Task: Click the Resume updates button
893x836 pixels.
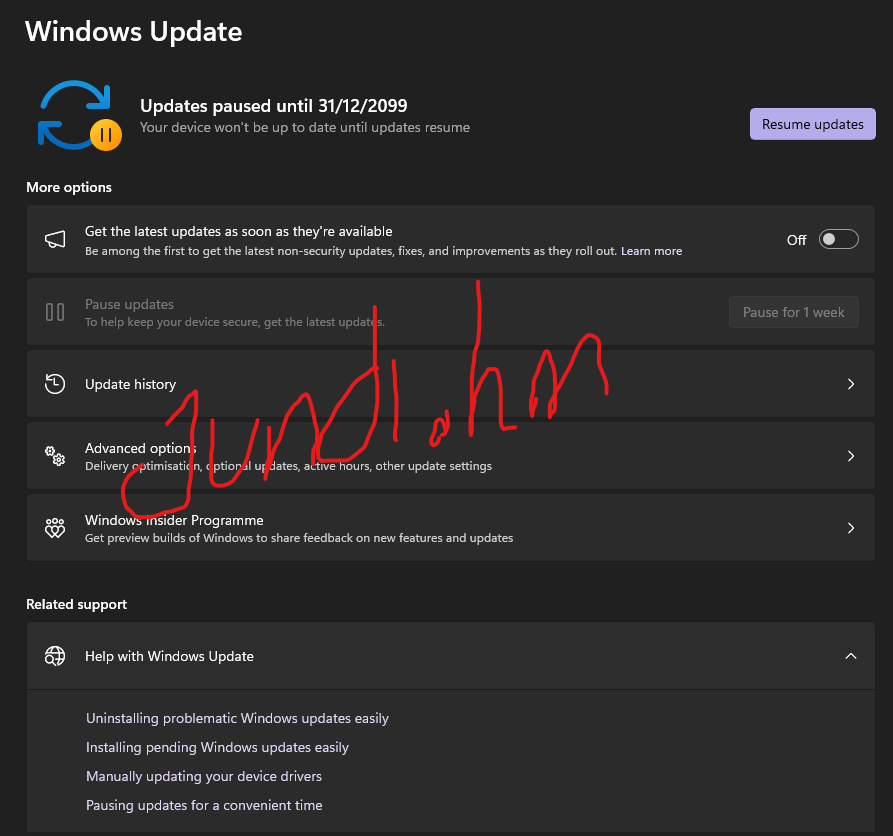Action: point(812,124)
